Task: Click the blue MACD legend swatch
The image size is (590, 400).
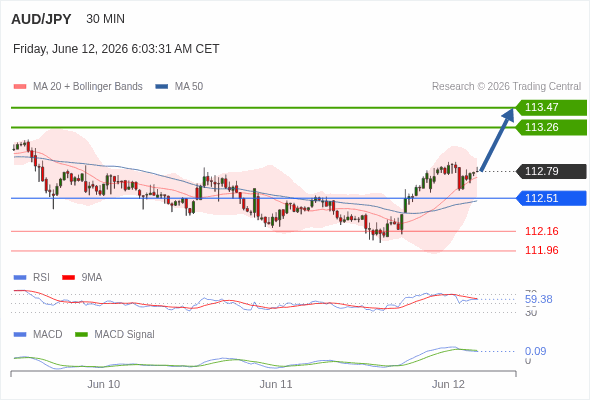Action: click(20, 335)
